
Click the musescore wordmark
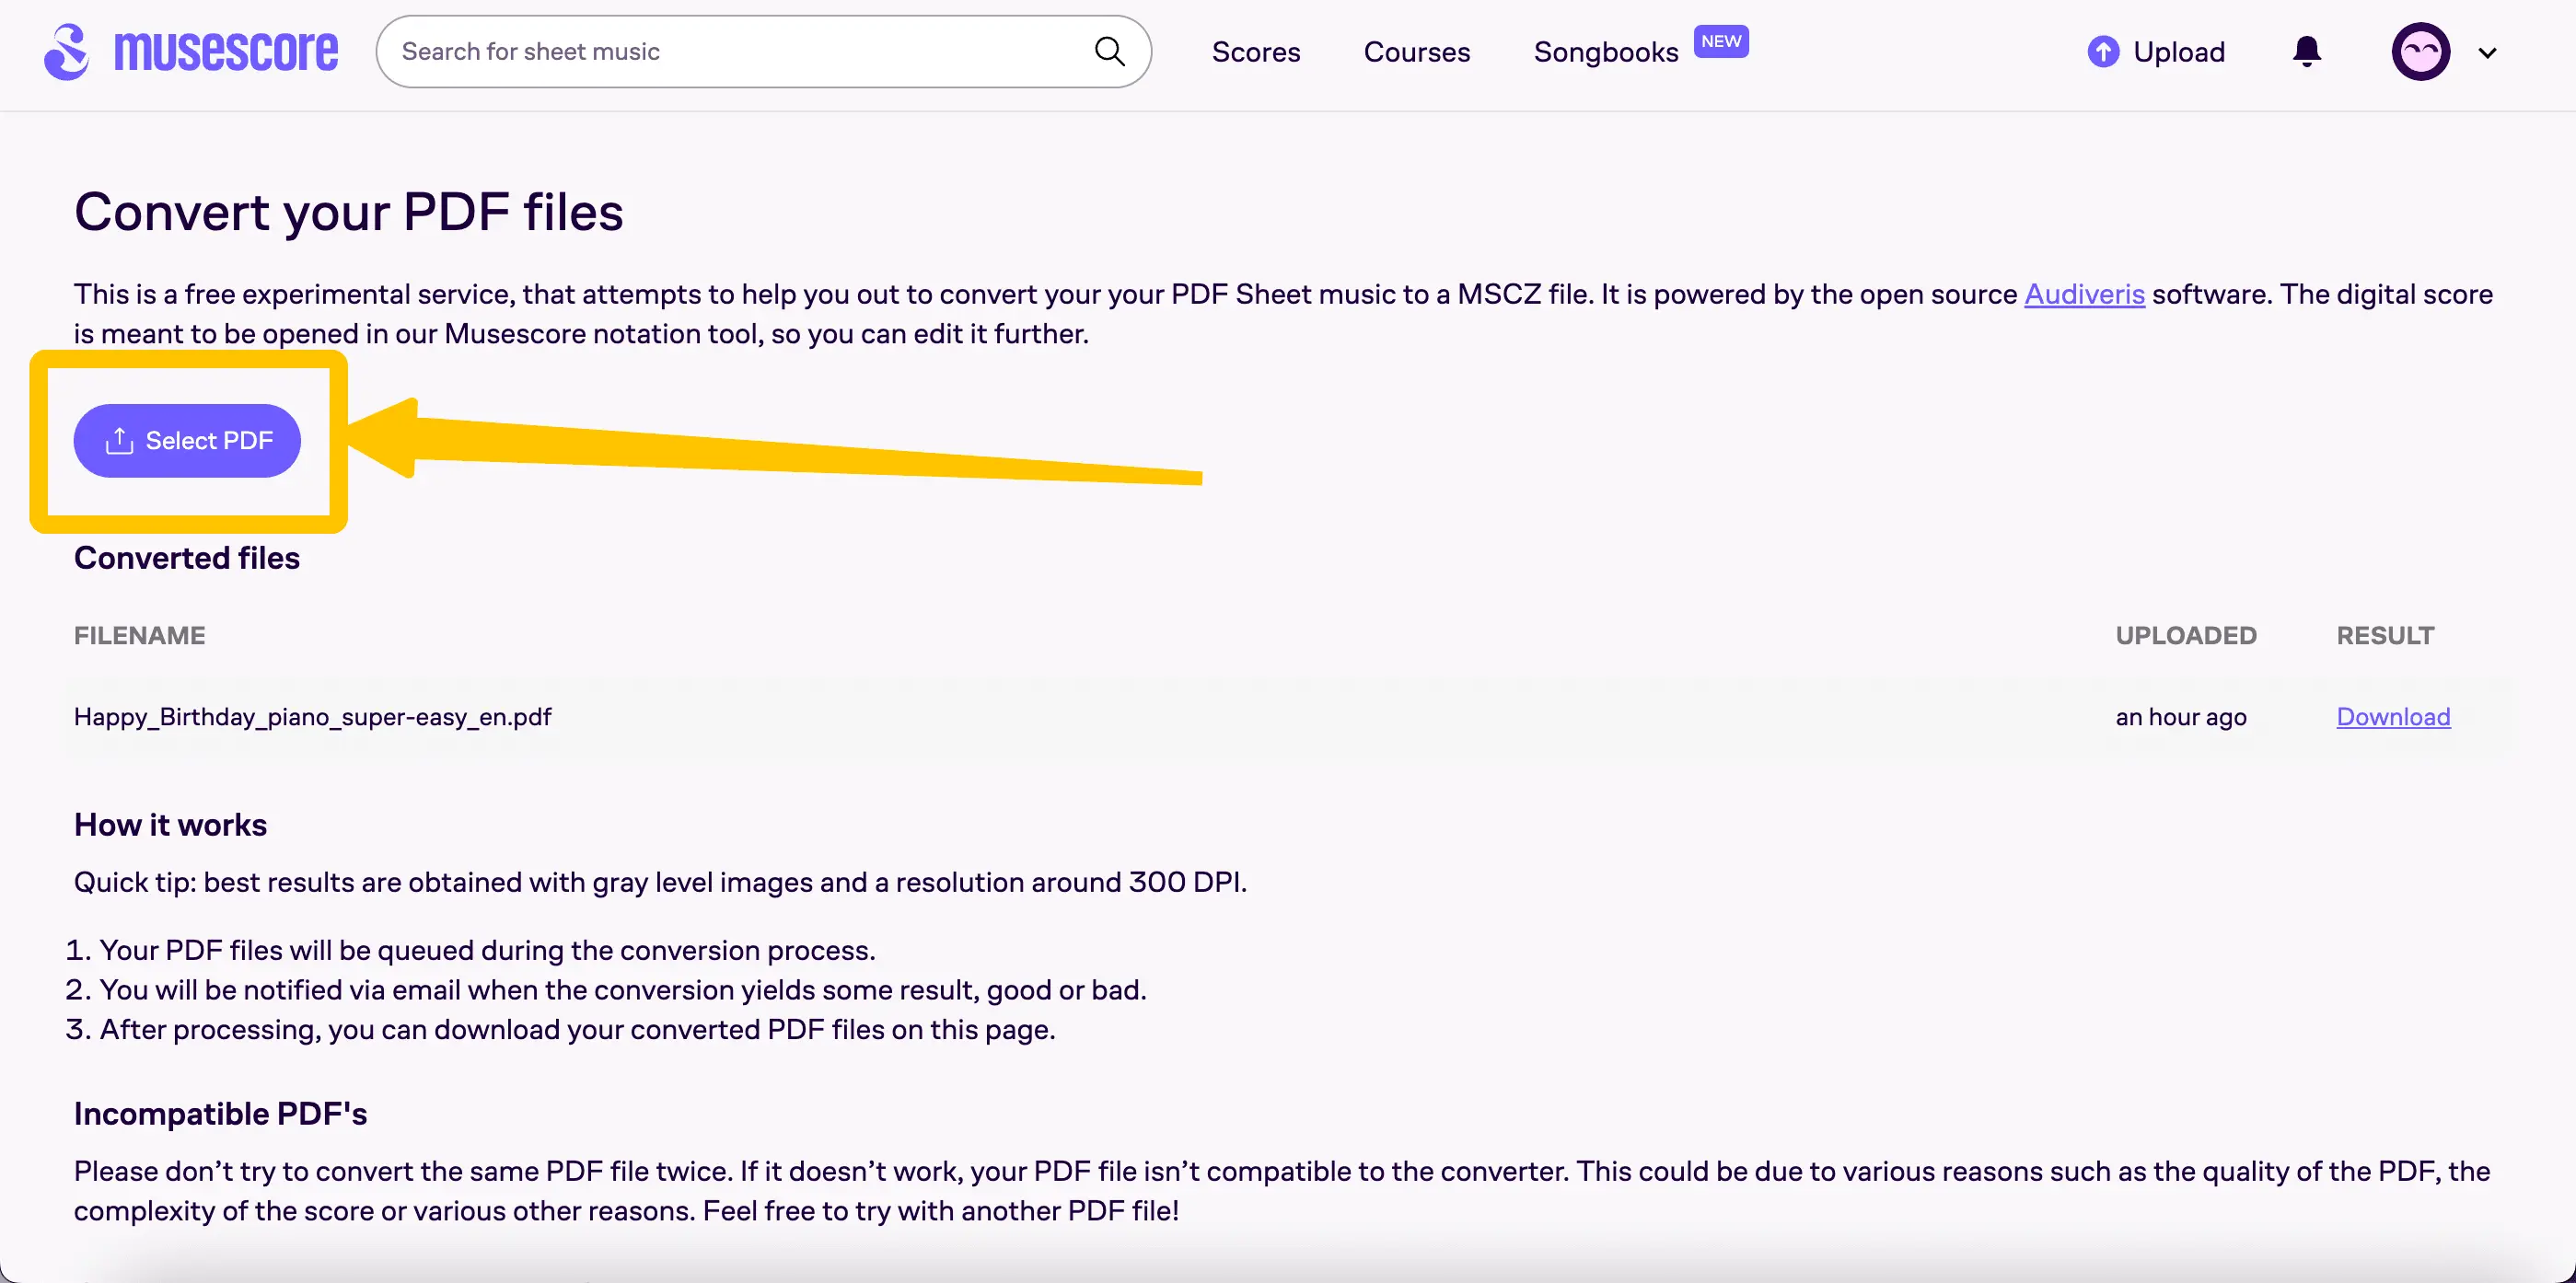(x=227, y=52)
